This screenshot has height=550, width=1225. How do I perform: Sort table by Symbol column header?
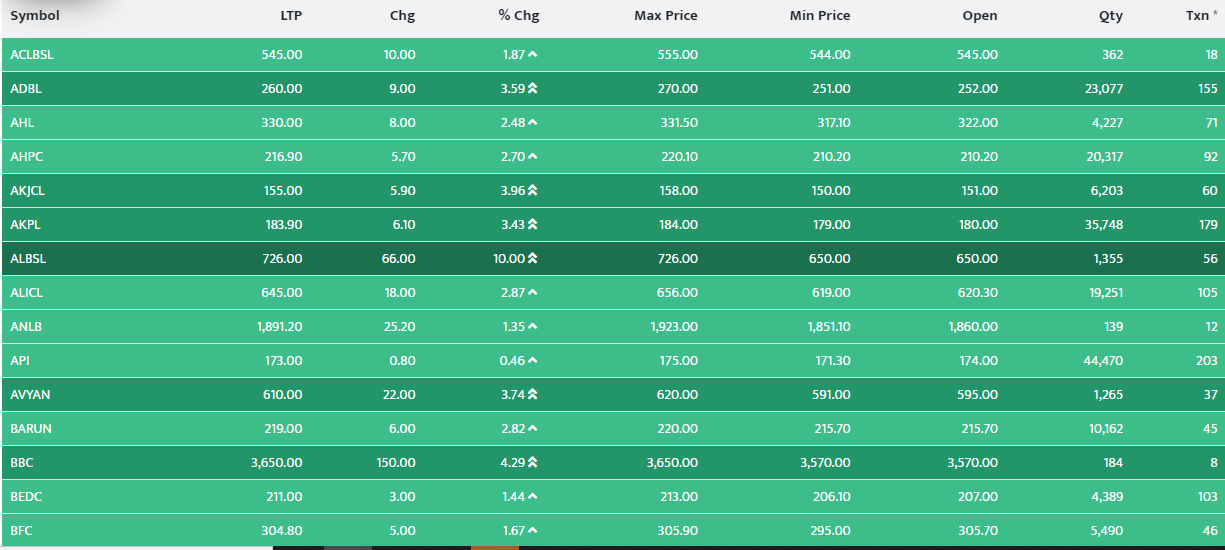pyautogui.click(x=35, y=16)
